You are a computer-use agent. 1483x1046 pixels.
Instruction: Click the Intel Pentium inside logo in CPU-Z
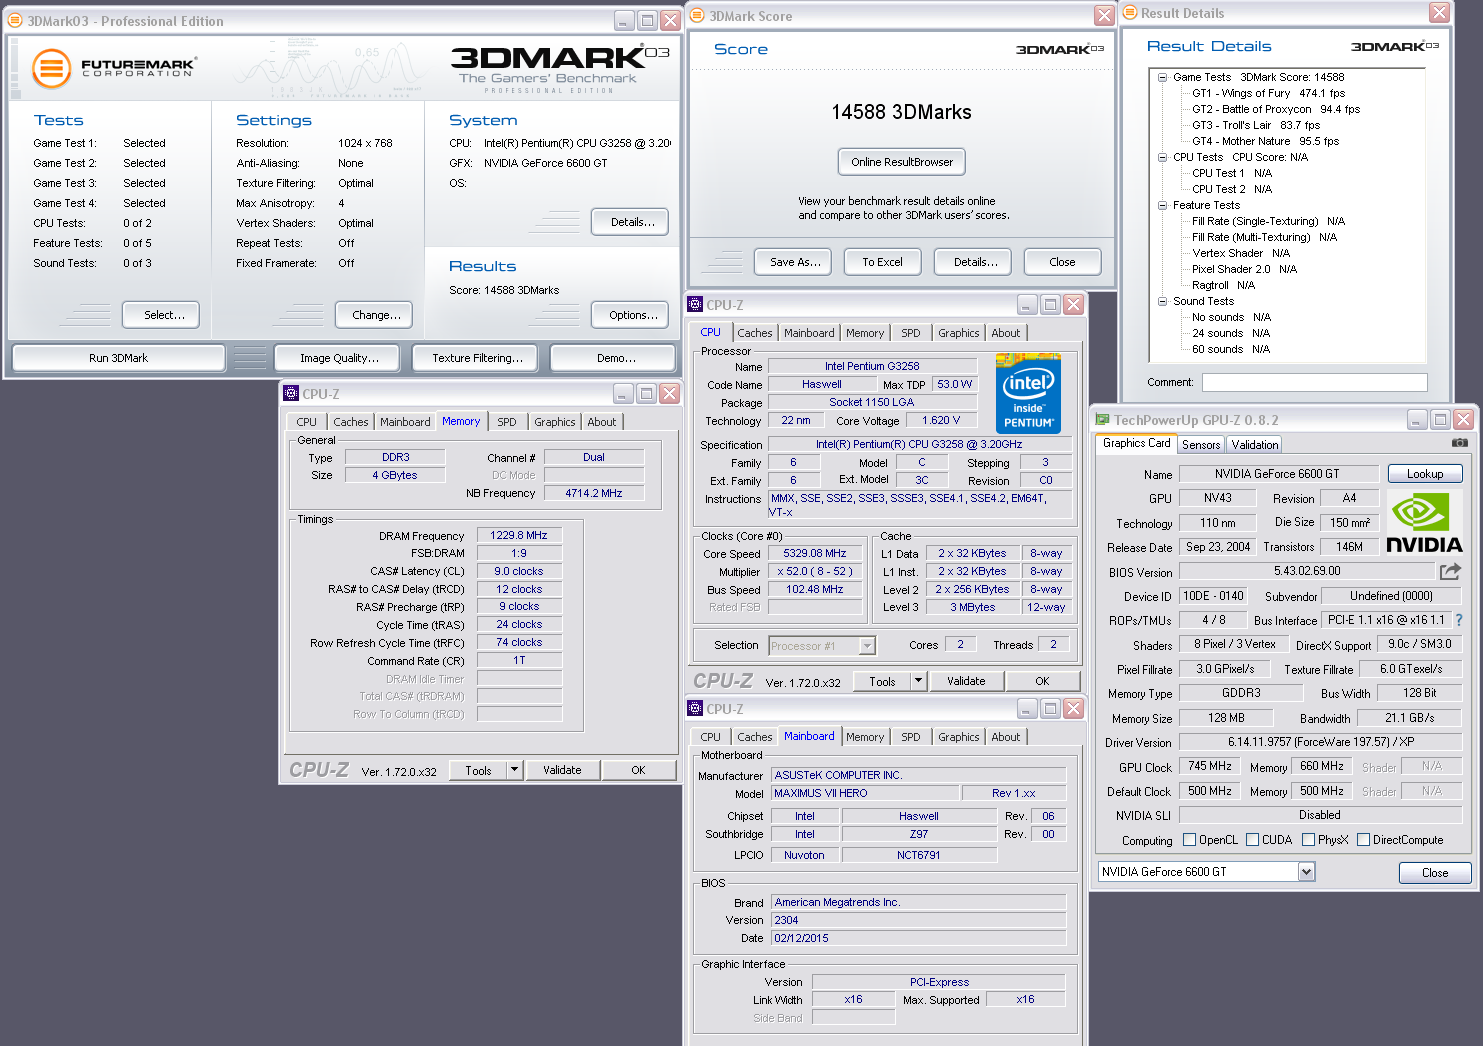(1028, 392)
